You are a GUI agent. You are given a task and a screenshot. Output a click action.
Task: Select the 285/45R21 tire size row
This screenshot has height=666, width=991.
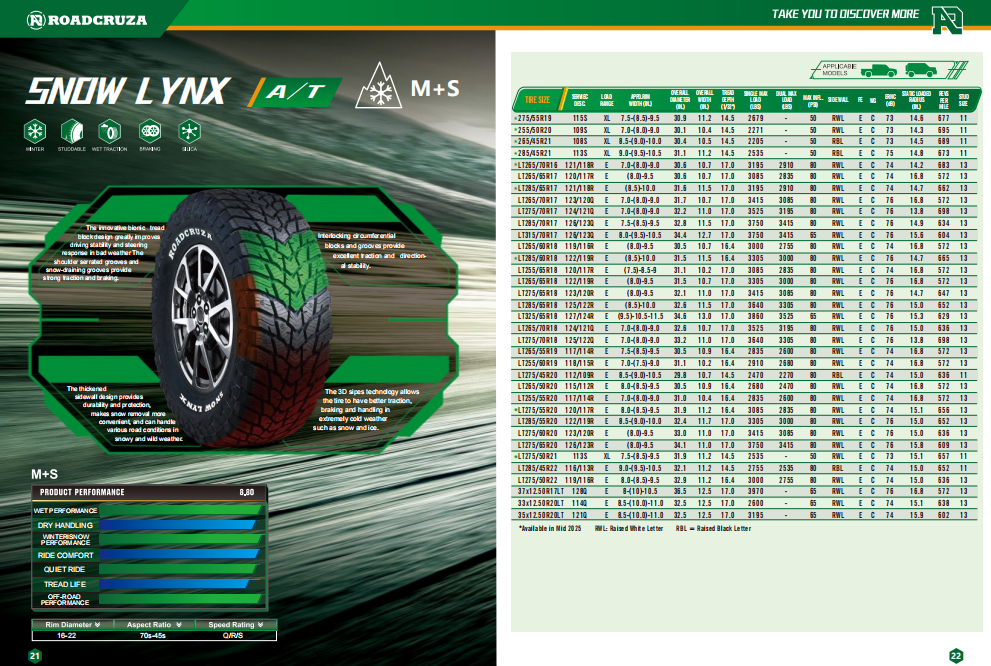tap(745, 154)
